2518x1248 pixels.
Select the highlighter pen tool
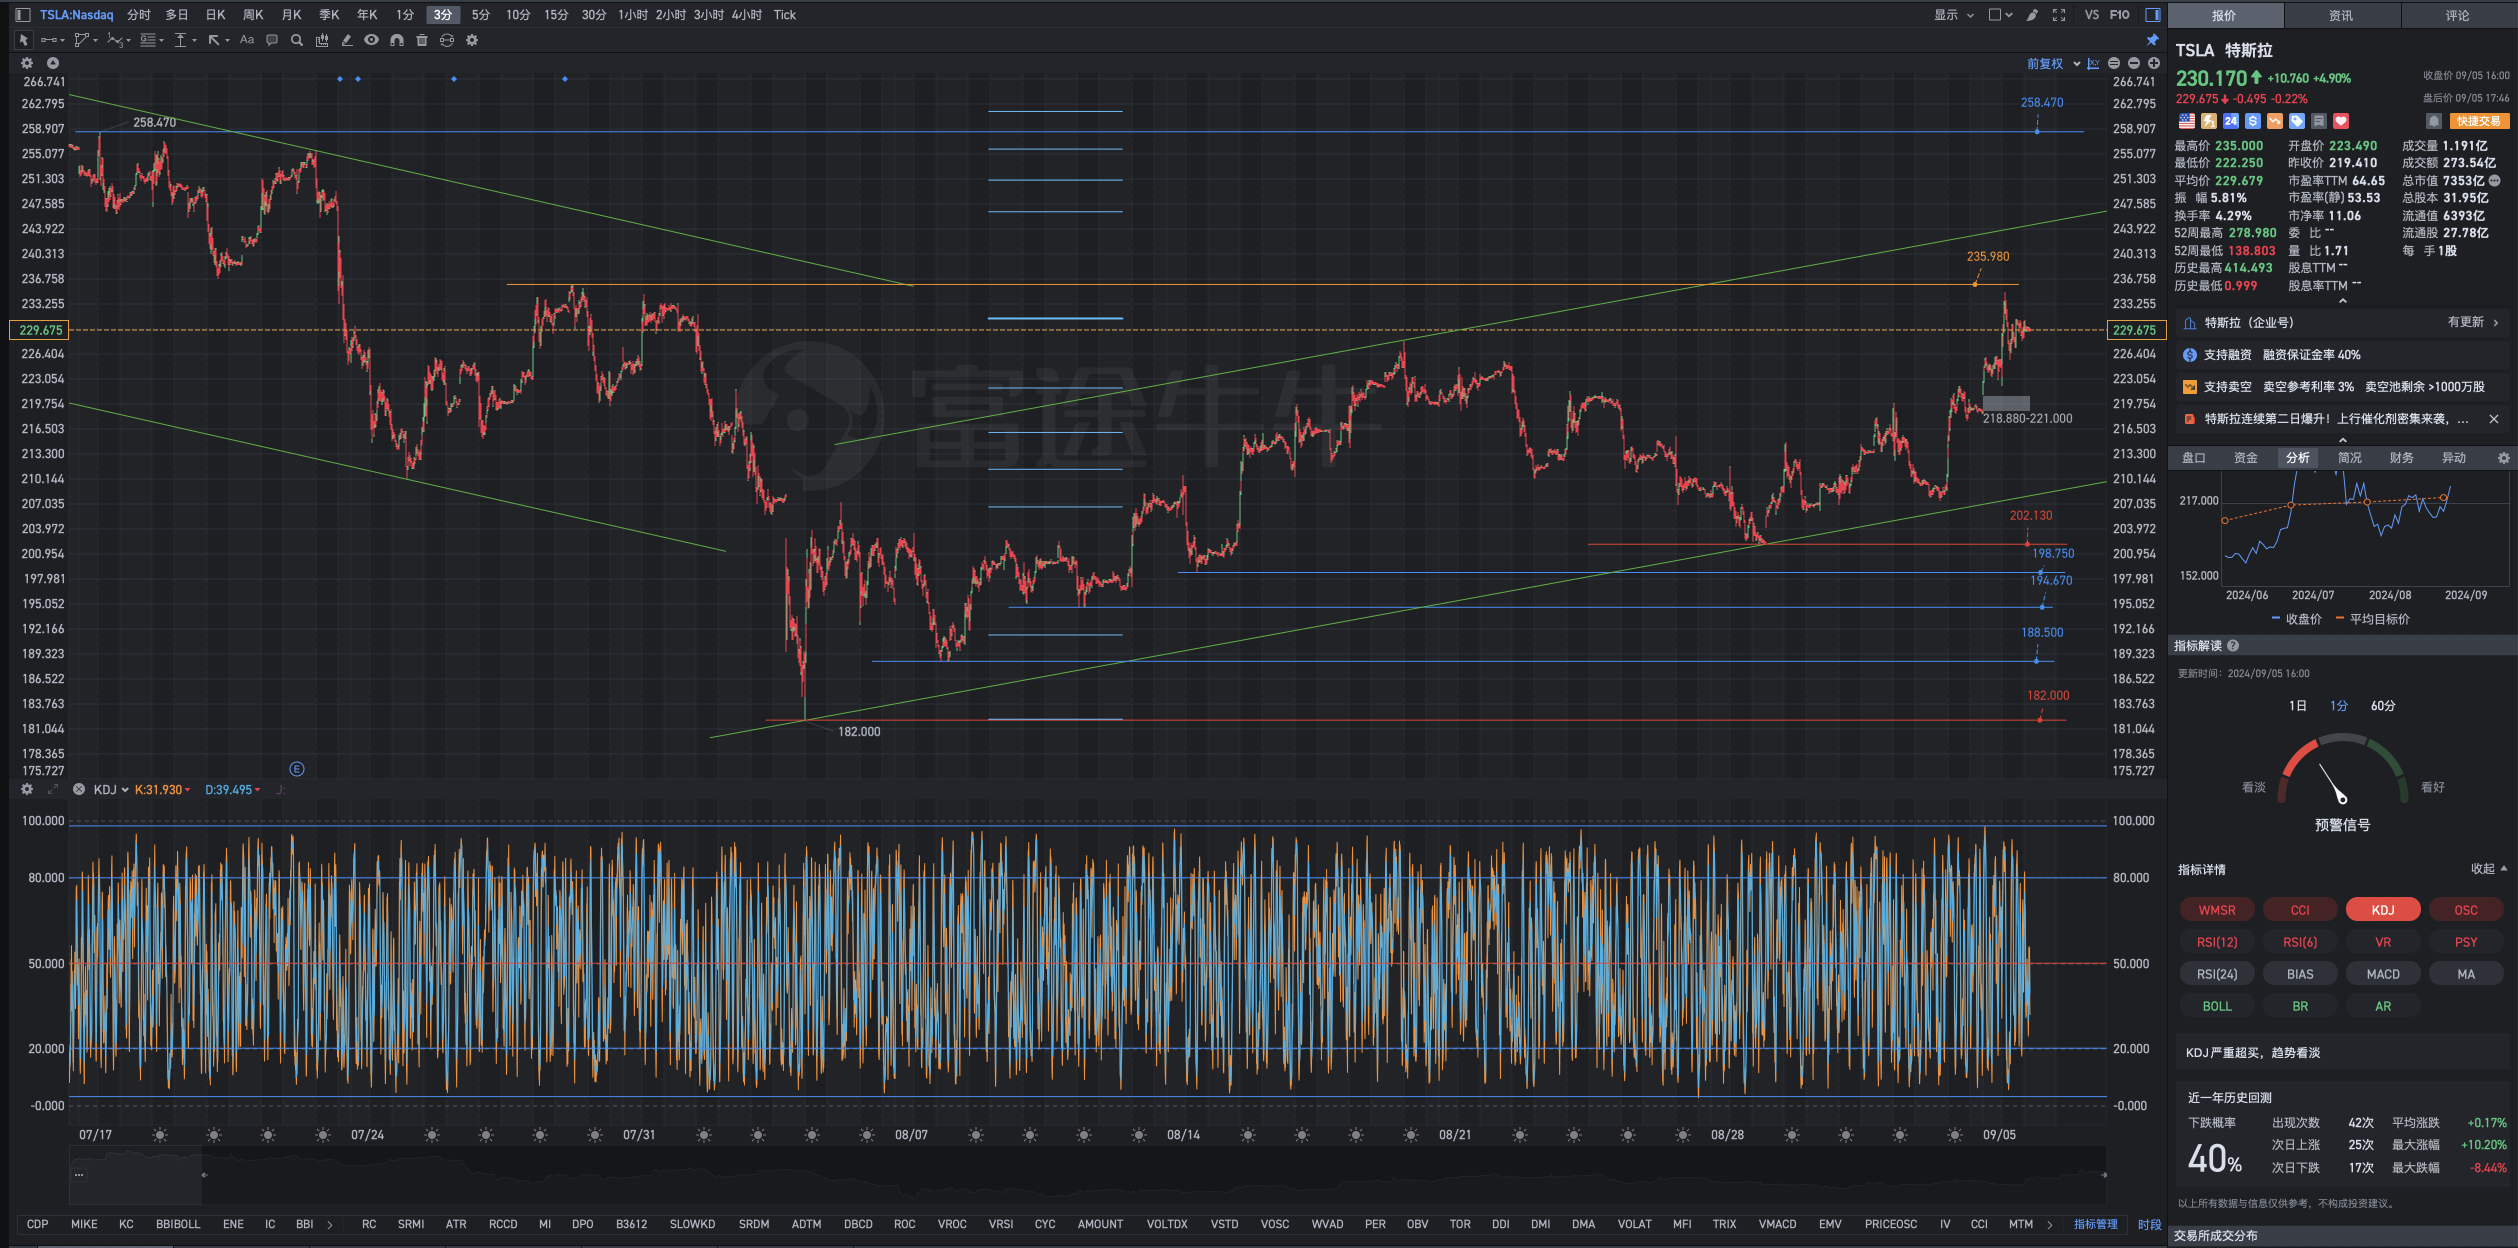pos(347,40)
